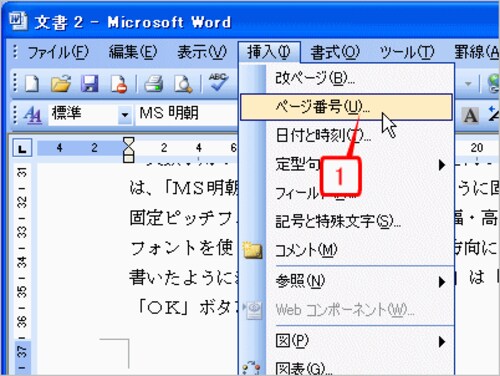Open Styles and Formatting AA icon

click(33, 115)
